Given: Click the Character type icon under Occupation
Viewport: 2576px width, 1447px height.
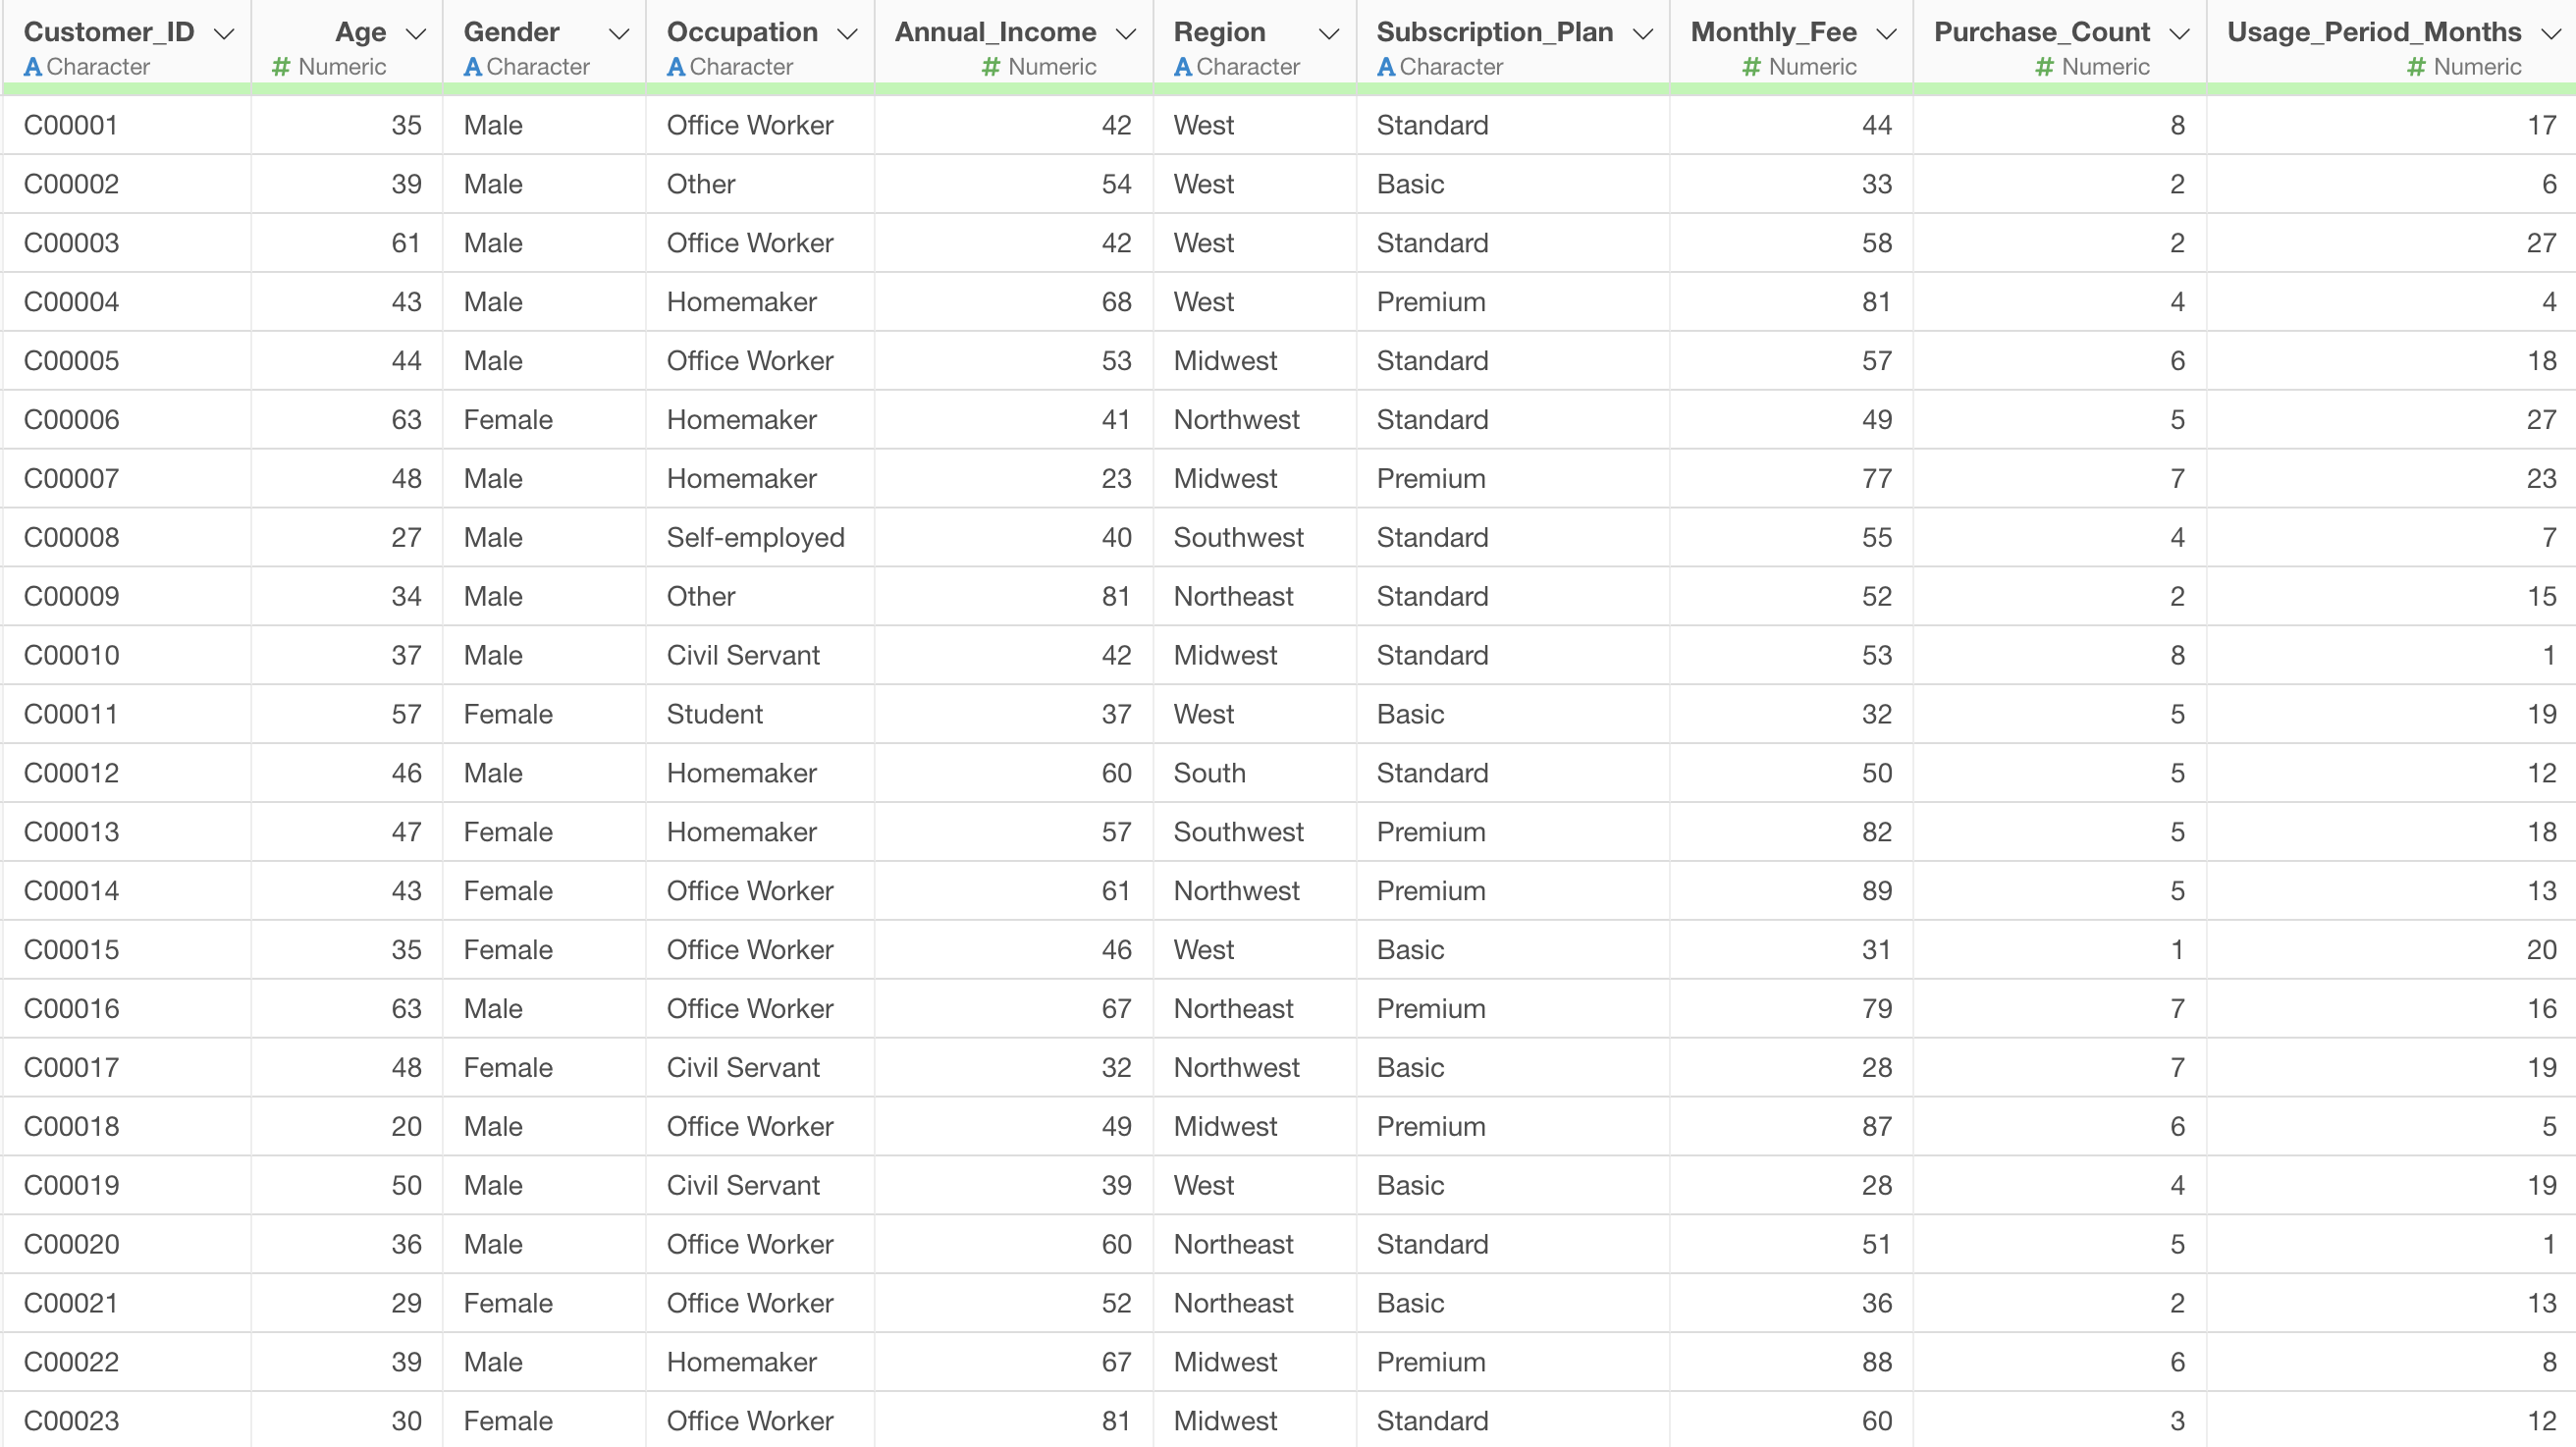Looking at the screenshot, I should click(676, 67).
